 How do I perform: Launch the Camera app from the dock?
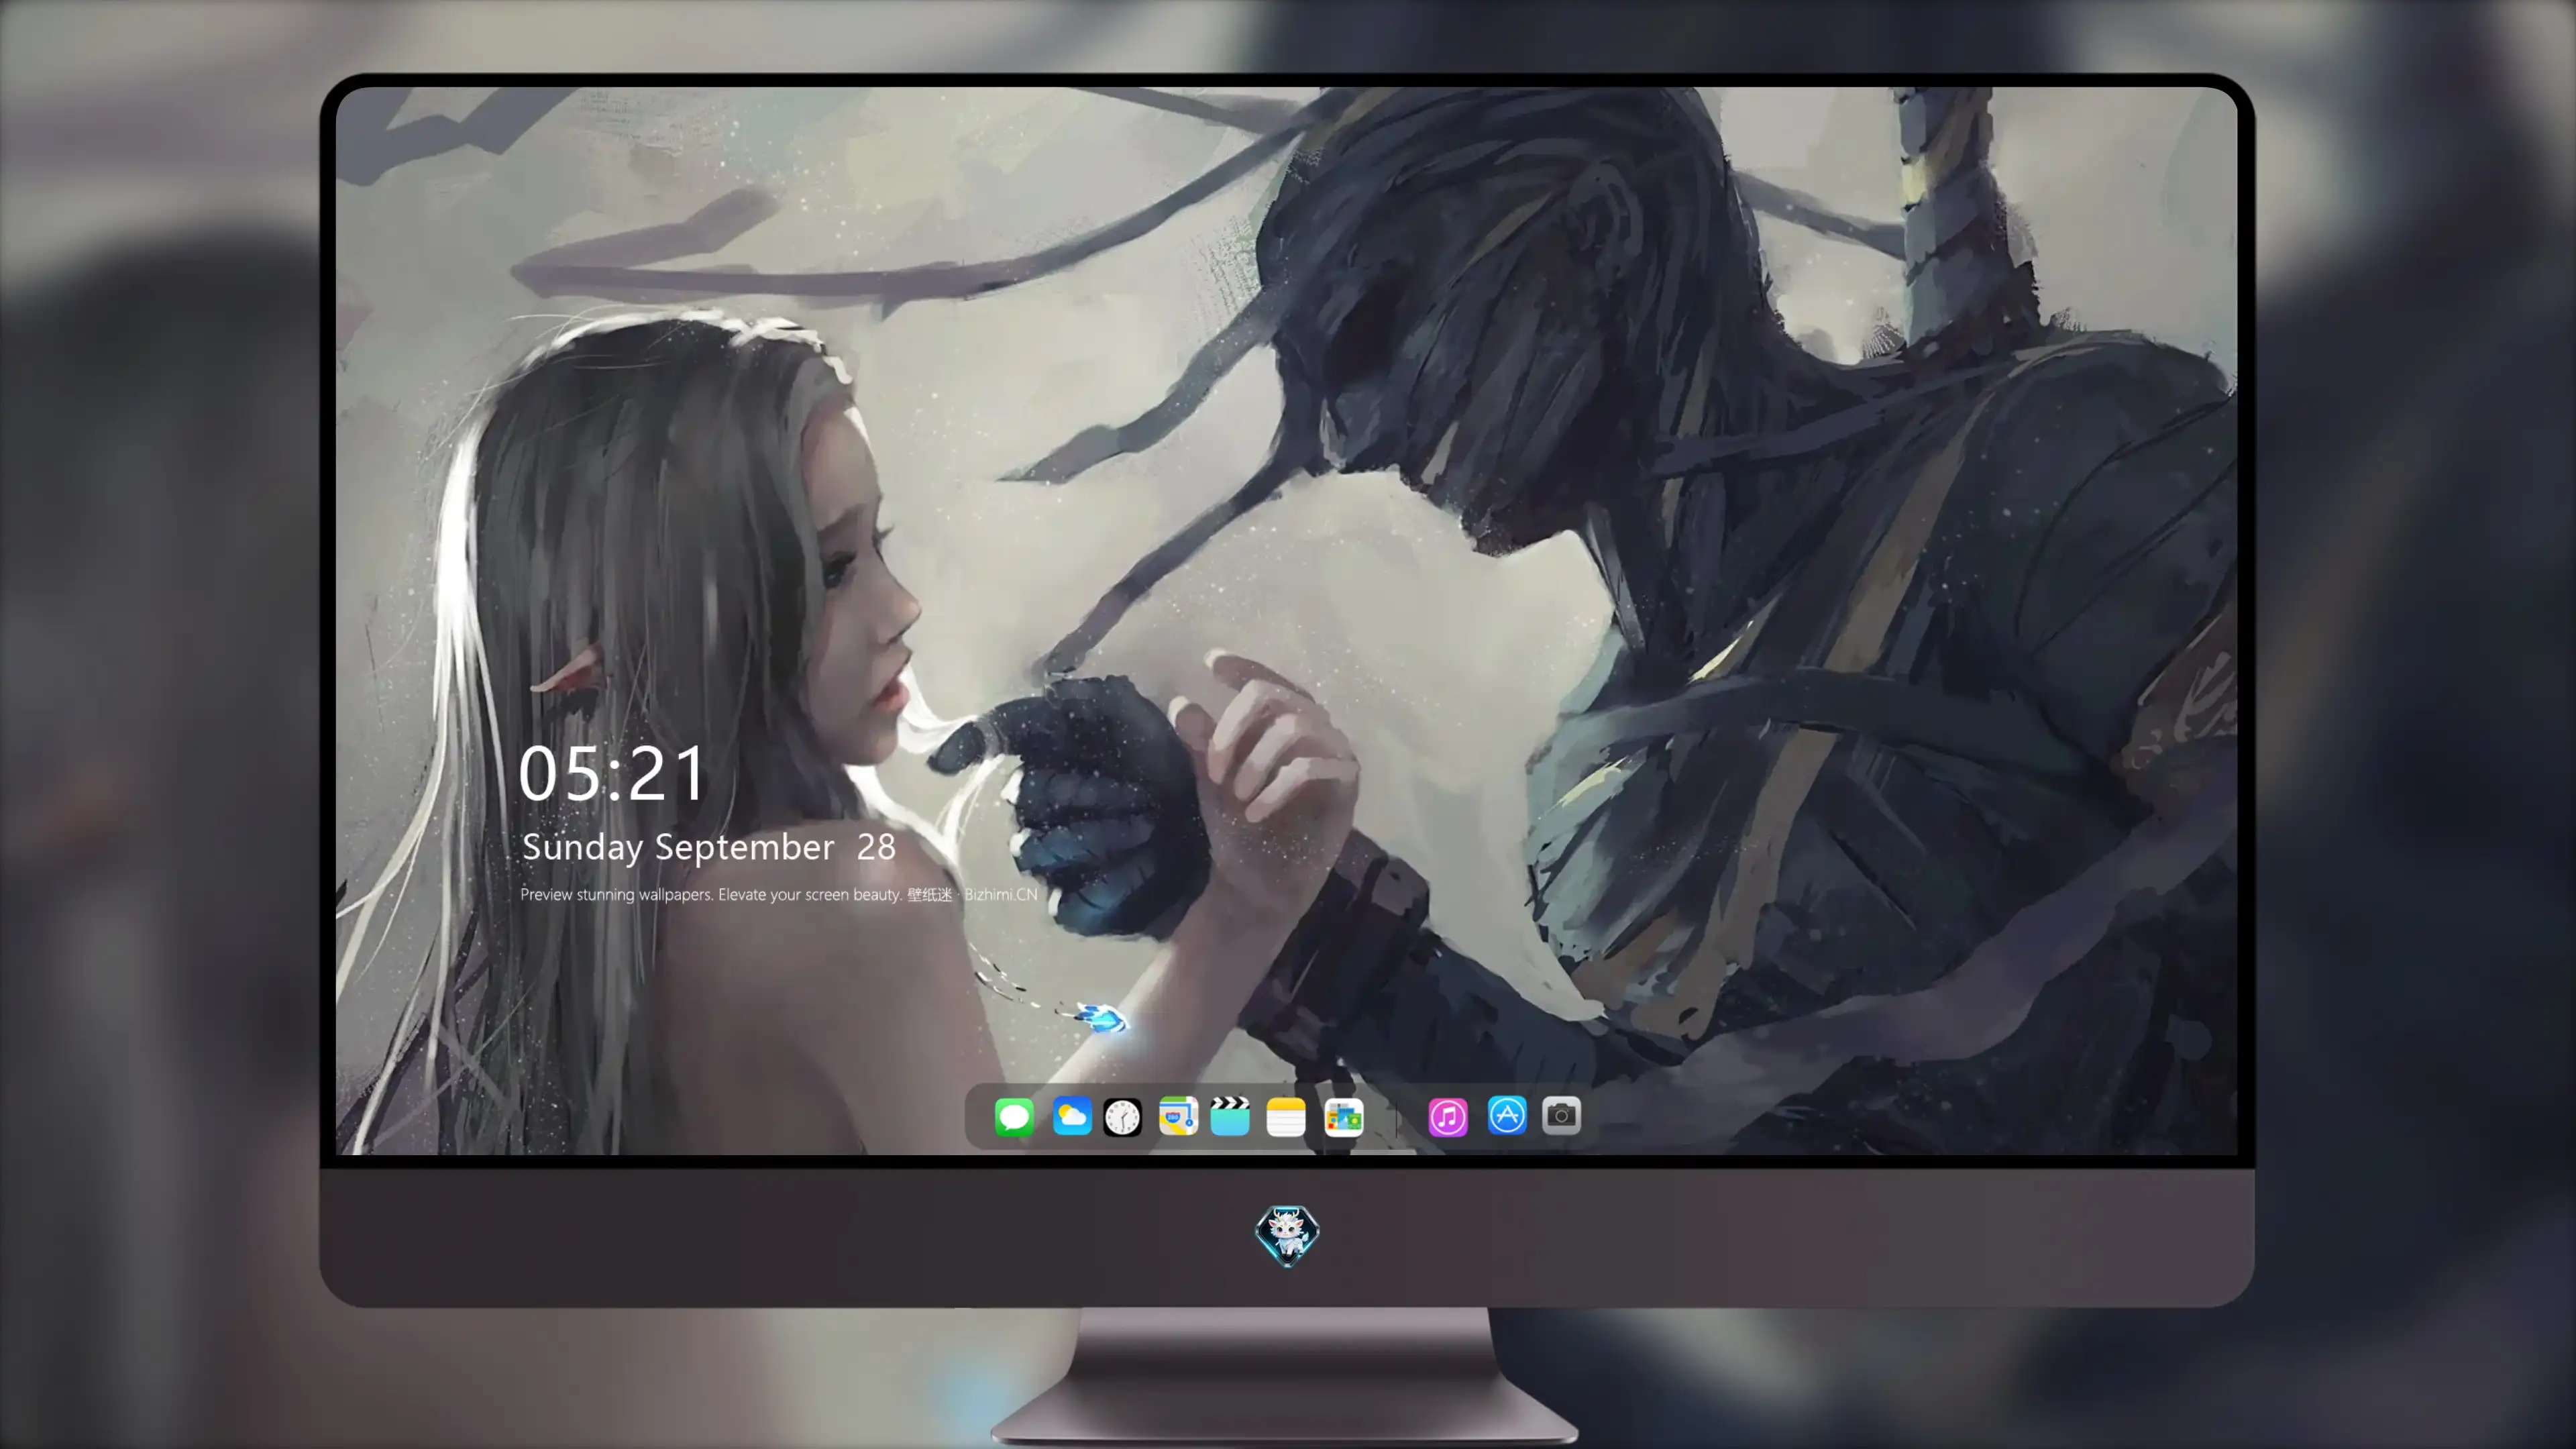click(x=1561, y=1115)
